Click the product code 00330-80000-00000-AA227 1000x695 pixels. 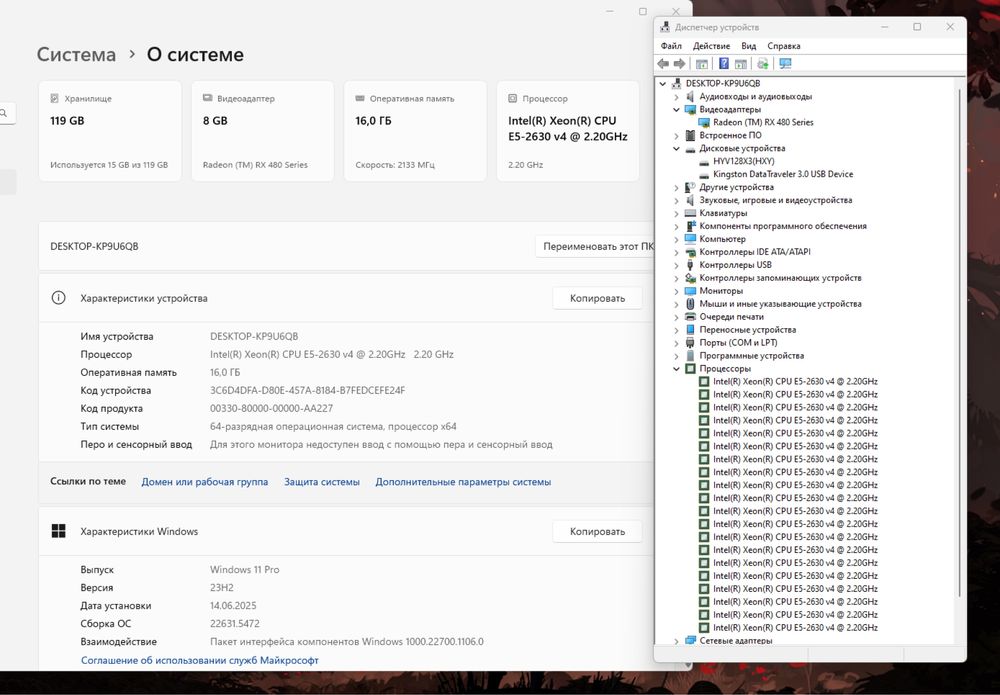271,408
